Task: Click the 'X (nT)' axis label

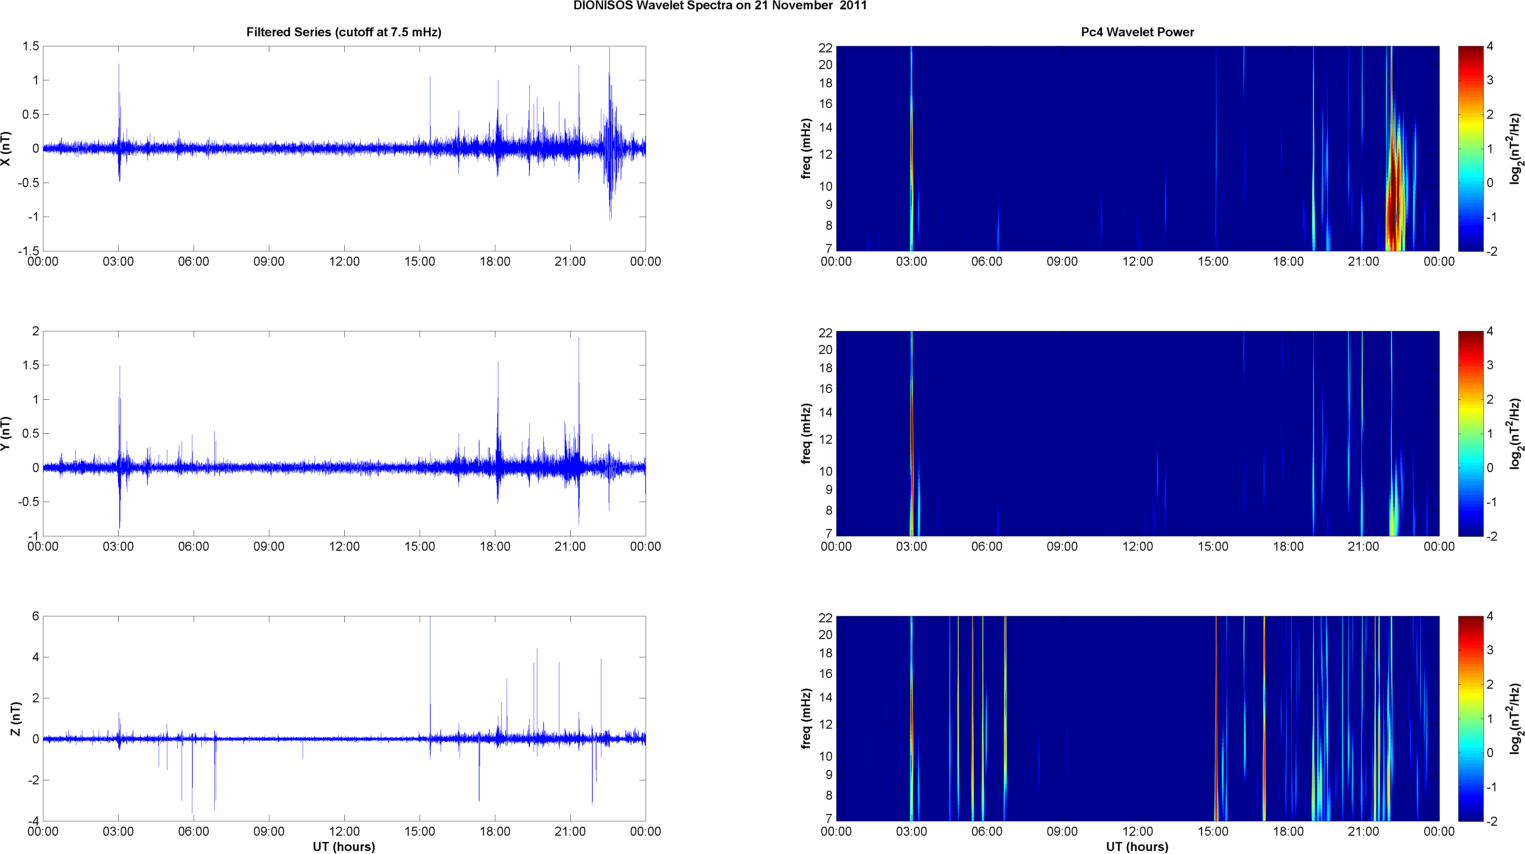Action: (7, 149)
